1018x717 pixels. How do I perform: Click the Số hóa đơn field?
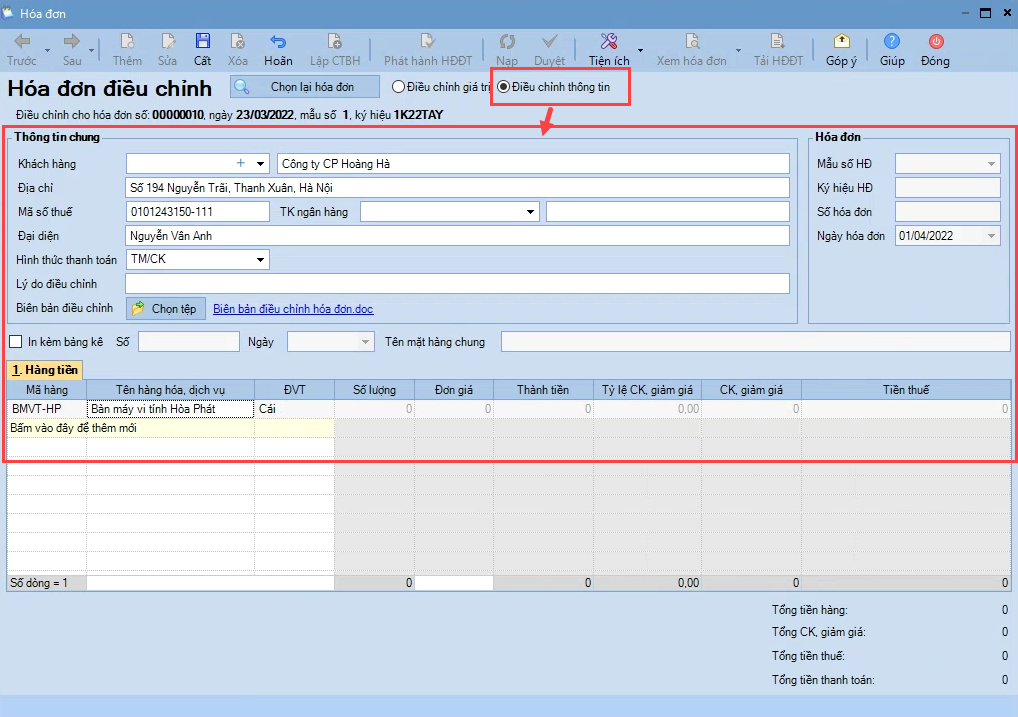coord(948,212)
